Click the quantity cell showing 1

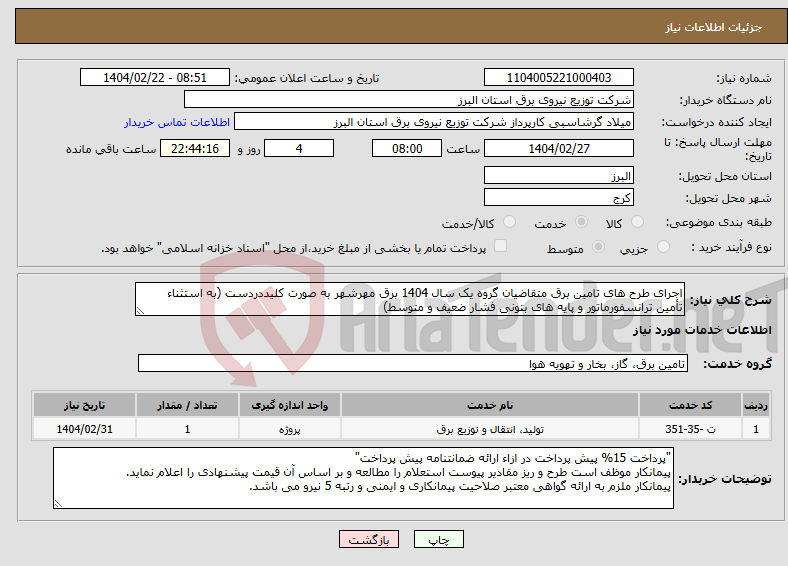[187, 429]
